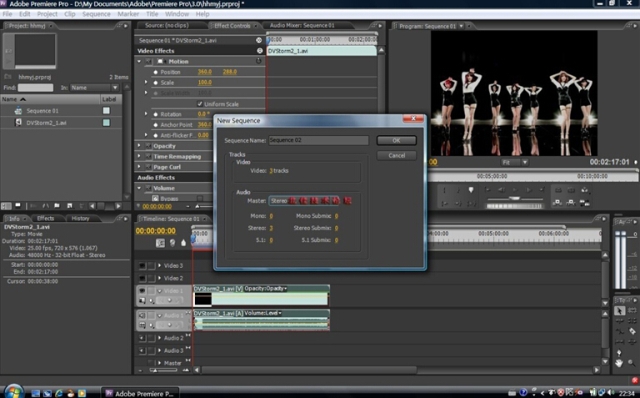Open the Marker menu
The height and width of the screenshot is (398, 640).
(128, 14)
